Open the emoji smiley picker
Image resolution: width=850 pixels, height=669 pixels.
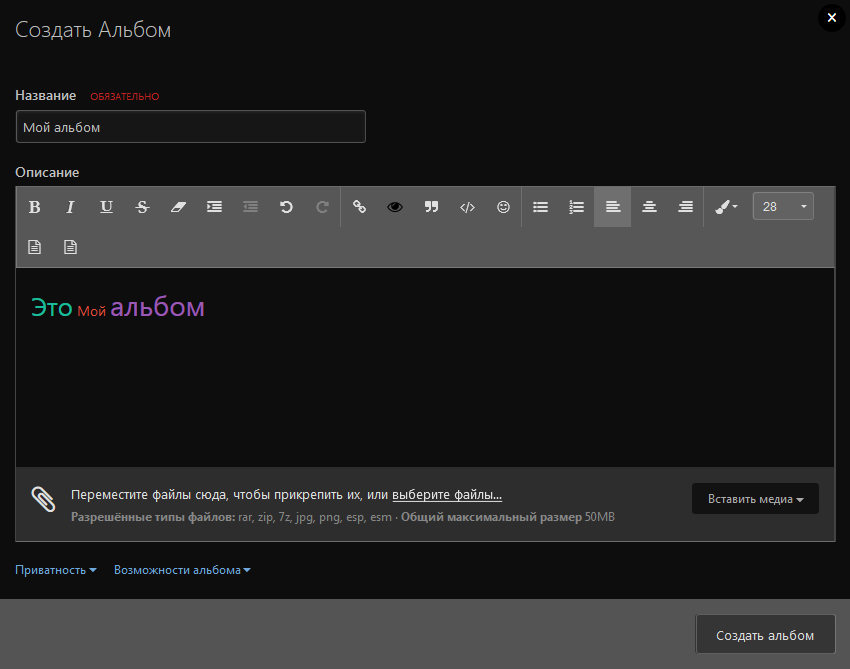click(503, 207)
